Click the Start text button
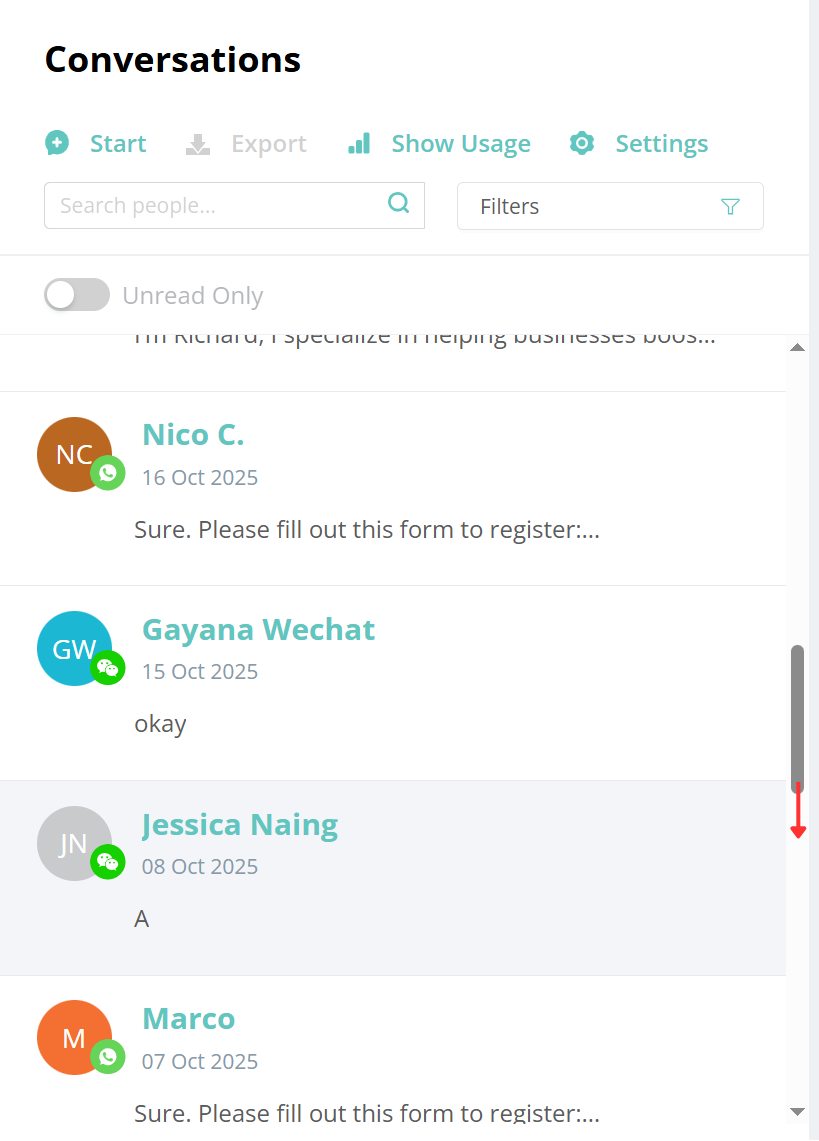Screen dimensions: 819x1141 pos(118,144)
